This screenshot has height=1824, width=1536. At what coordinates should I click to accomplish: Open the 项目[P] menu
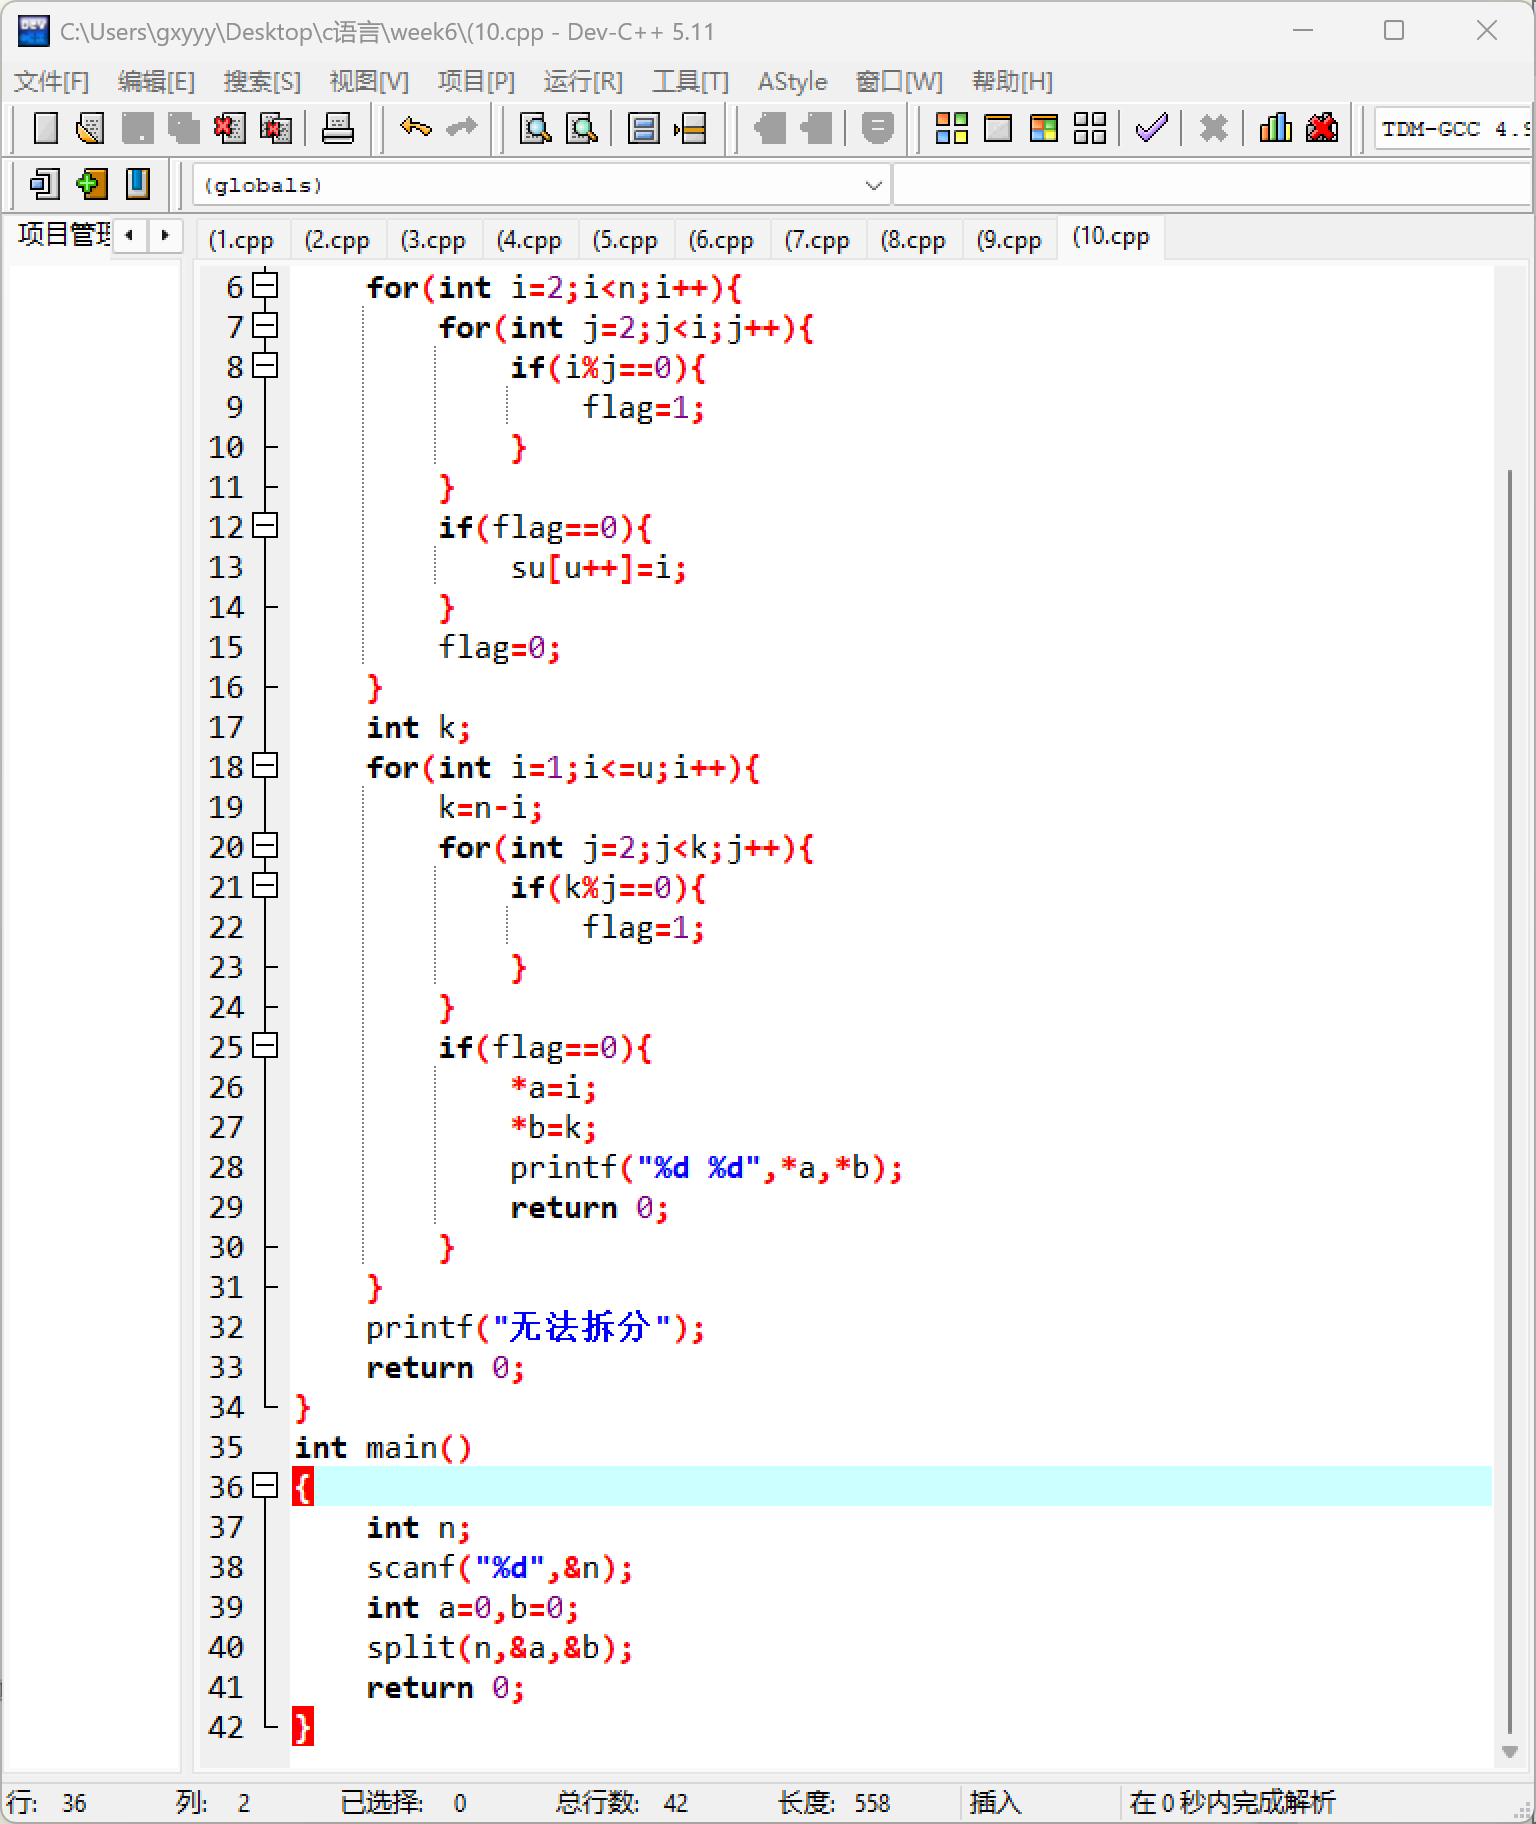[x=476, y=81]
